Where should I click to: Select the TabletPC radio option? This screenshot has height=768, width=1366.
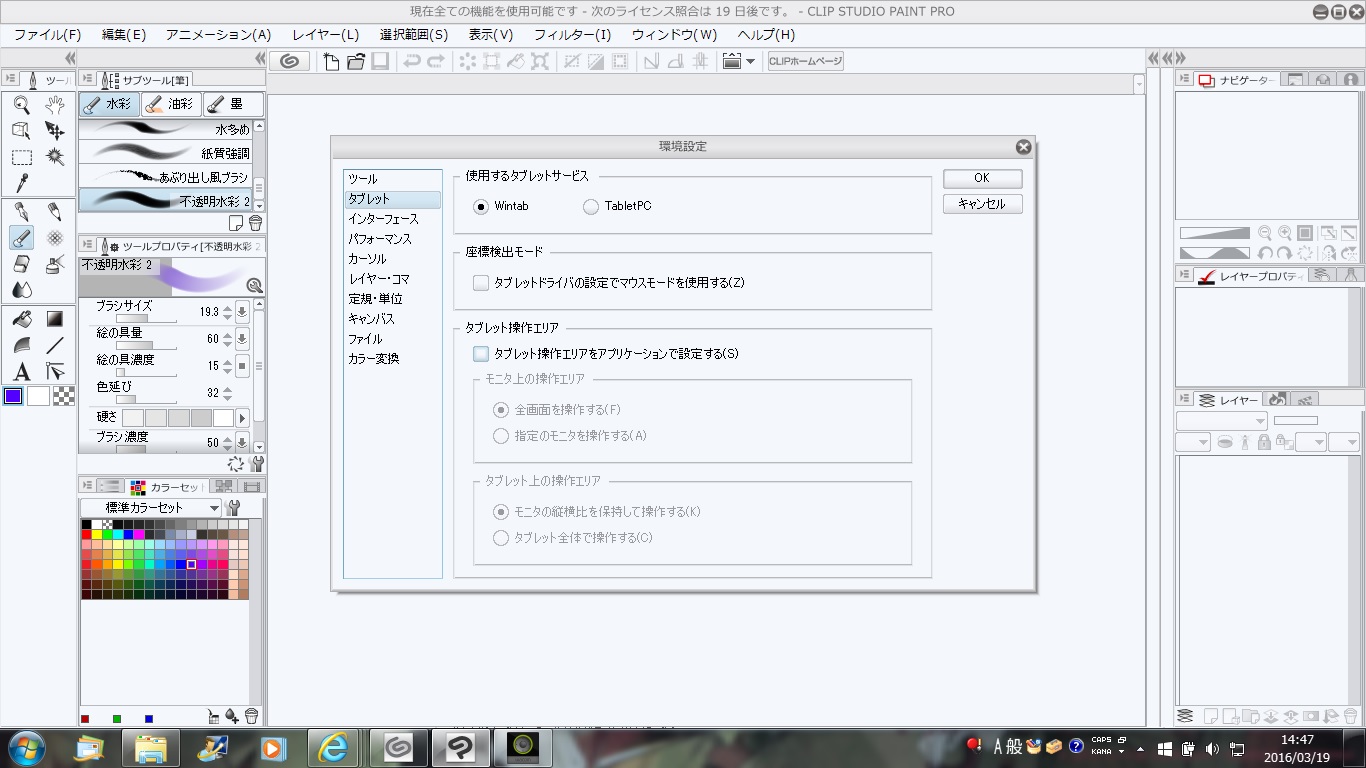[x=591, y=206]
